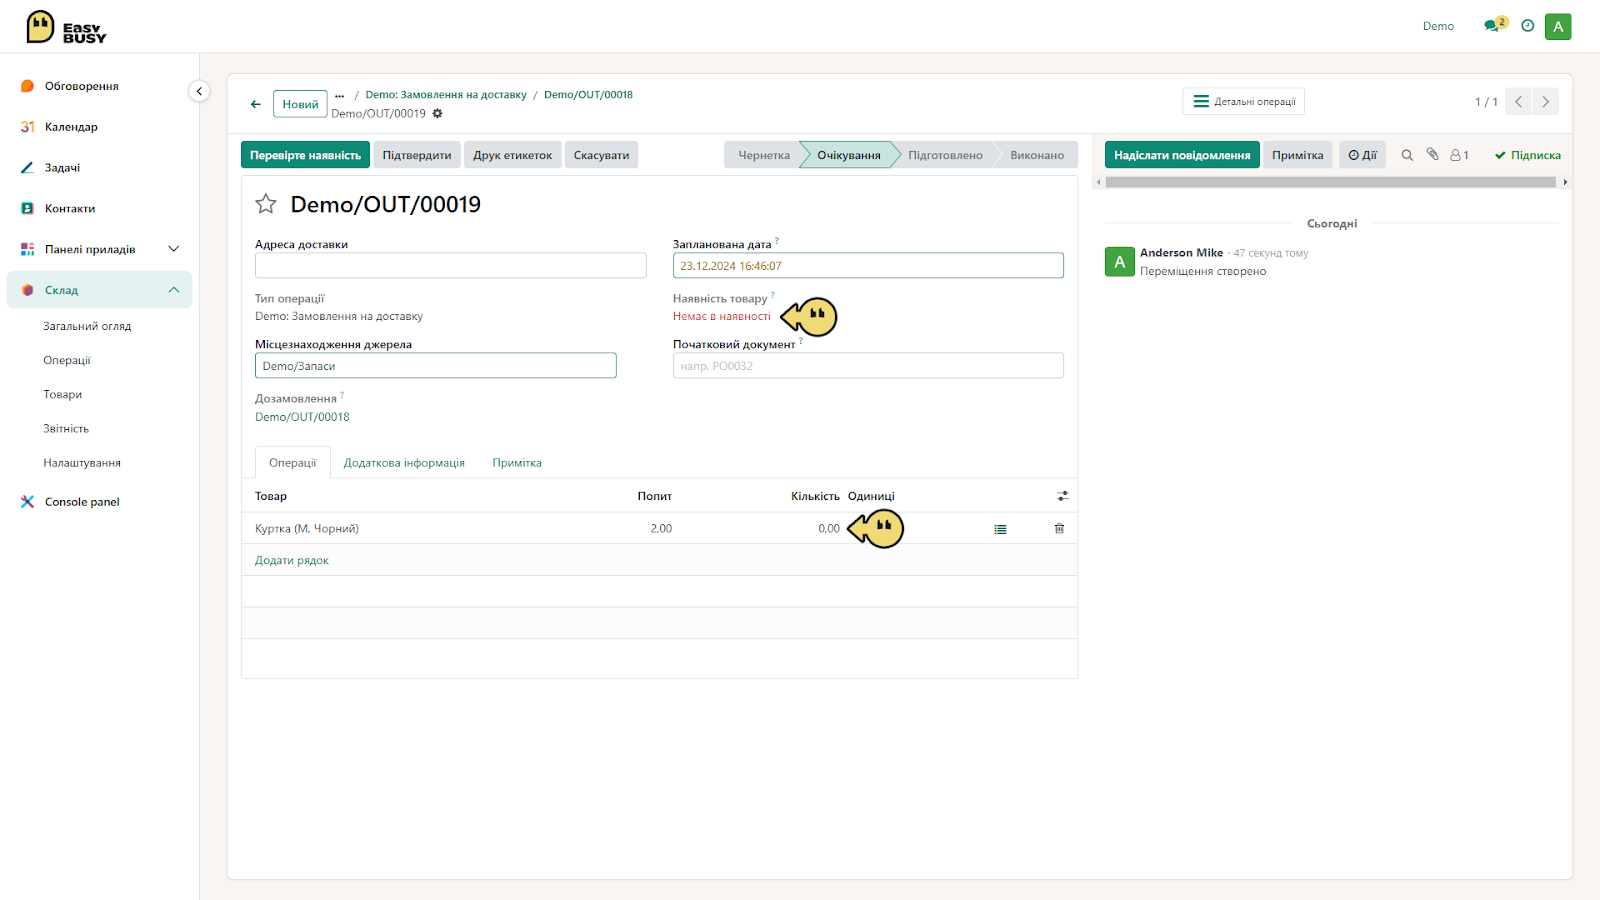The width and height of the screenshot is (1600, 900).
Task: Click the Перевірте наявність button
Action: click(x=305, y=155)
